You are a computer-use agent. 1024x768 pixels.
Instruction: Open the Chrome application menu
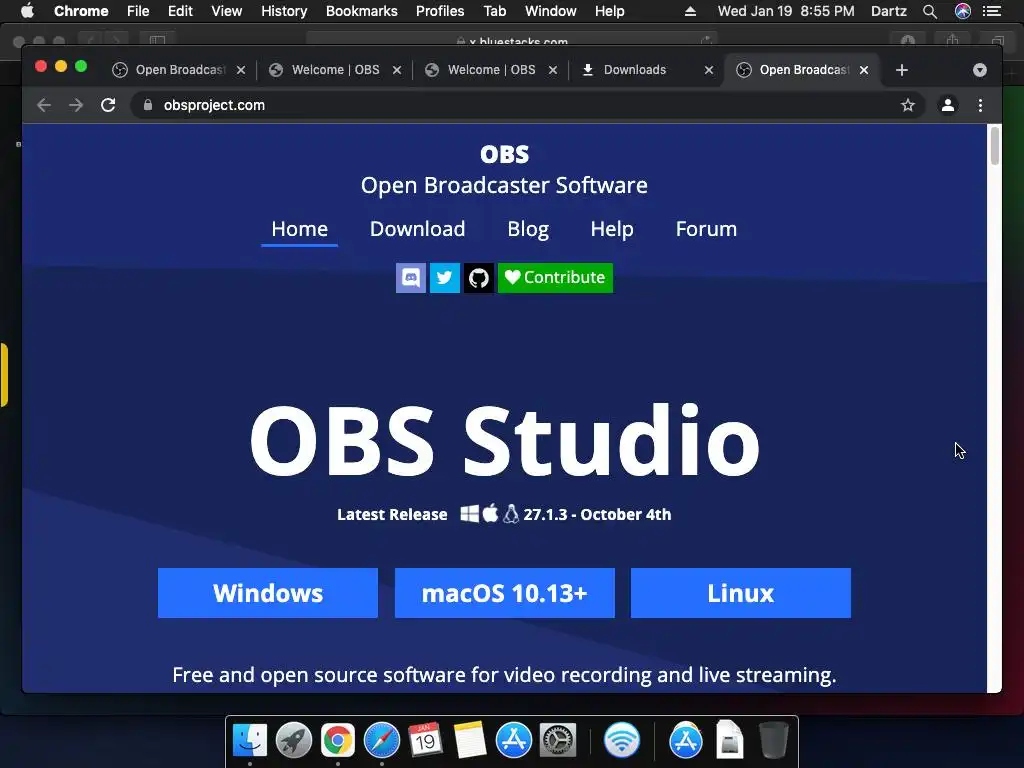pyautogui.click(x=81, y=11)
